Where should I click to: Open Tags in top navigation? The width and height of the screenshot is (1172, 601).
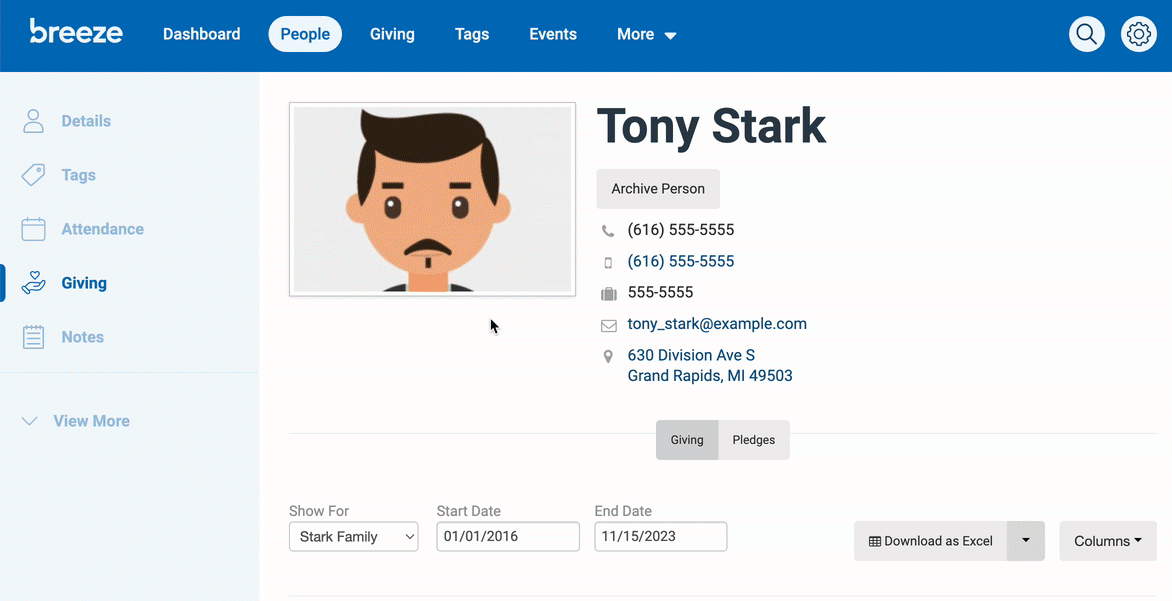click(x=472, y=34)
